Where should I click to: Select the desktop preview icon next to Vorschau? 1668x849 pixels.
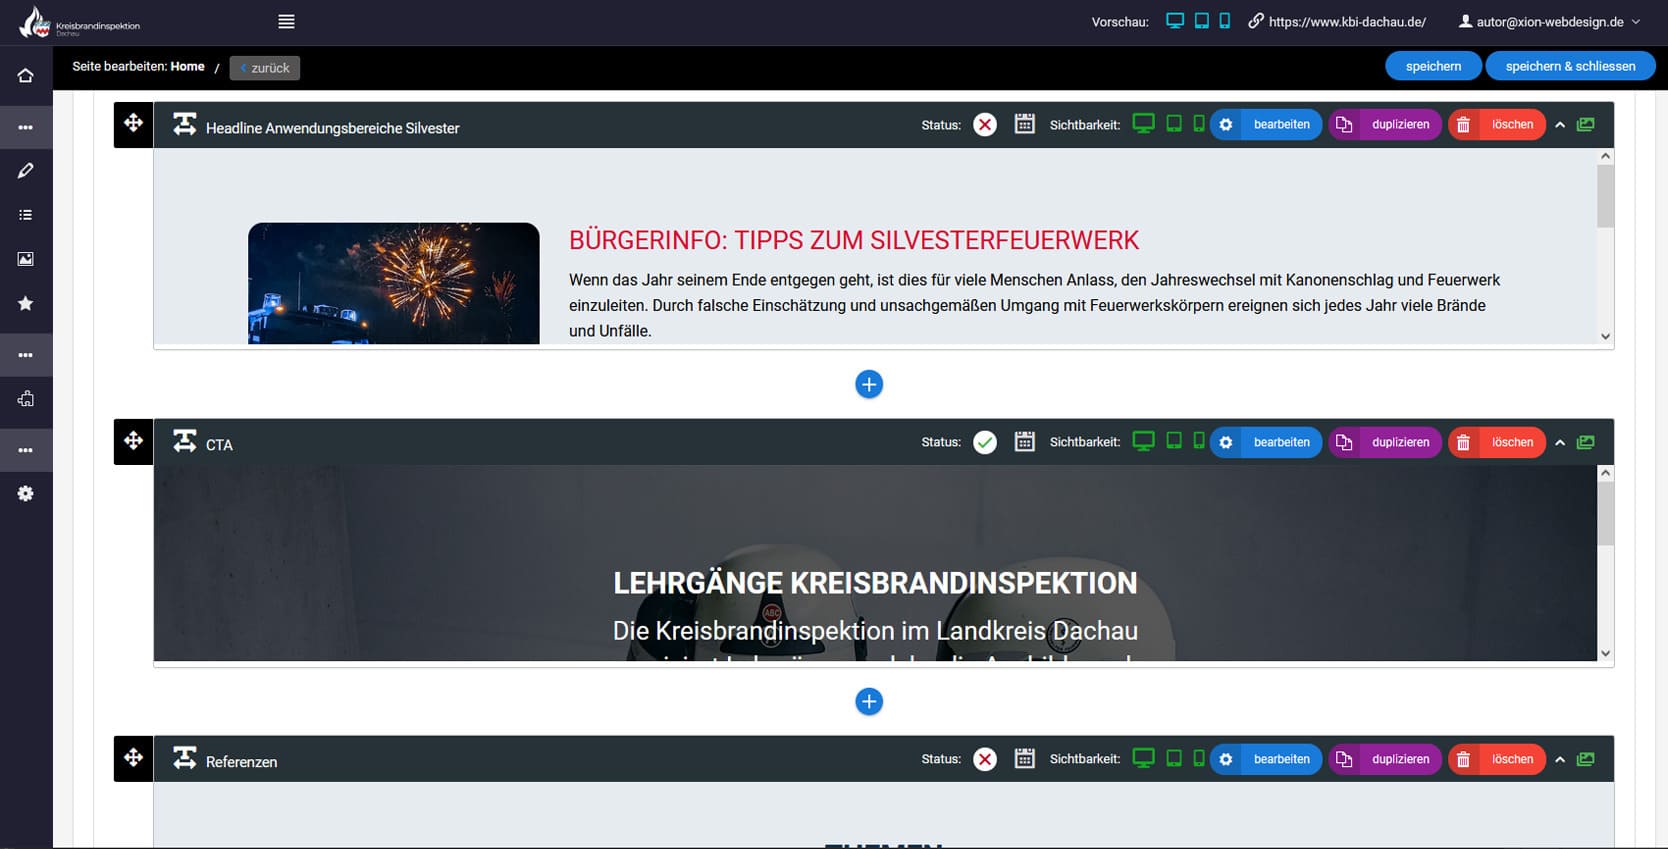1175,21
